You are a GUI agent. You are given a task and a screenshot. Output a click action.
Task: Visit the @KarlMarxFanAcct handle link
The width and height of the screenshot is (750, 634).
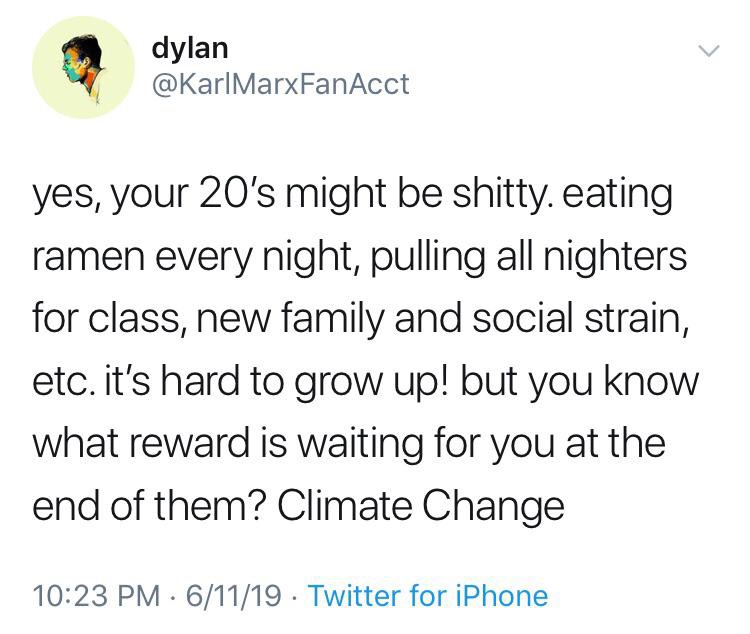click(279, 84)
